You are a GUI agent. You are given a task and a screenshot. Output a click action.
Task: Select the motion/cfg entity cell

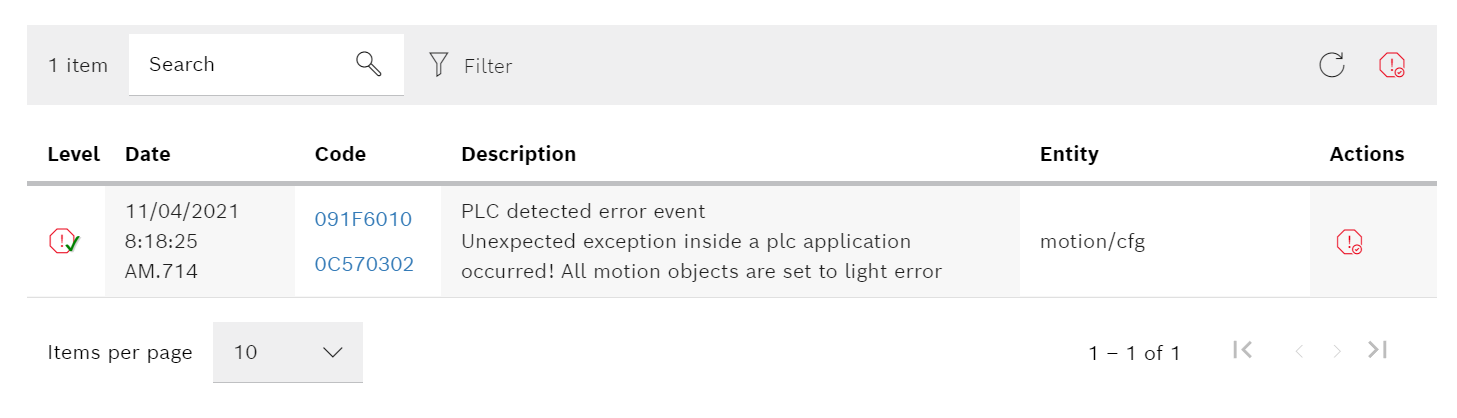coord(1092,241)
